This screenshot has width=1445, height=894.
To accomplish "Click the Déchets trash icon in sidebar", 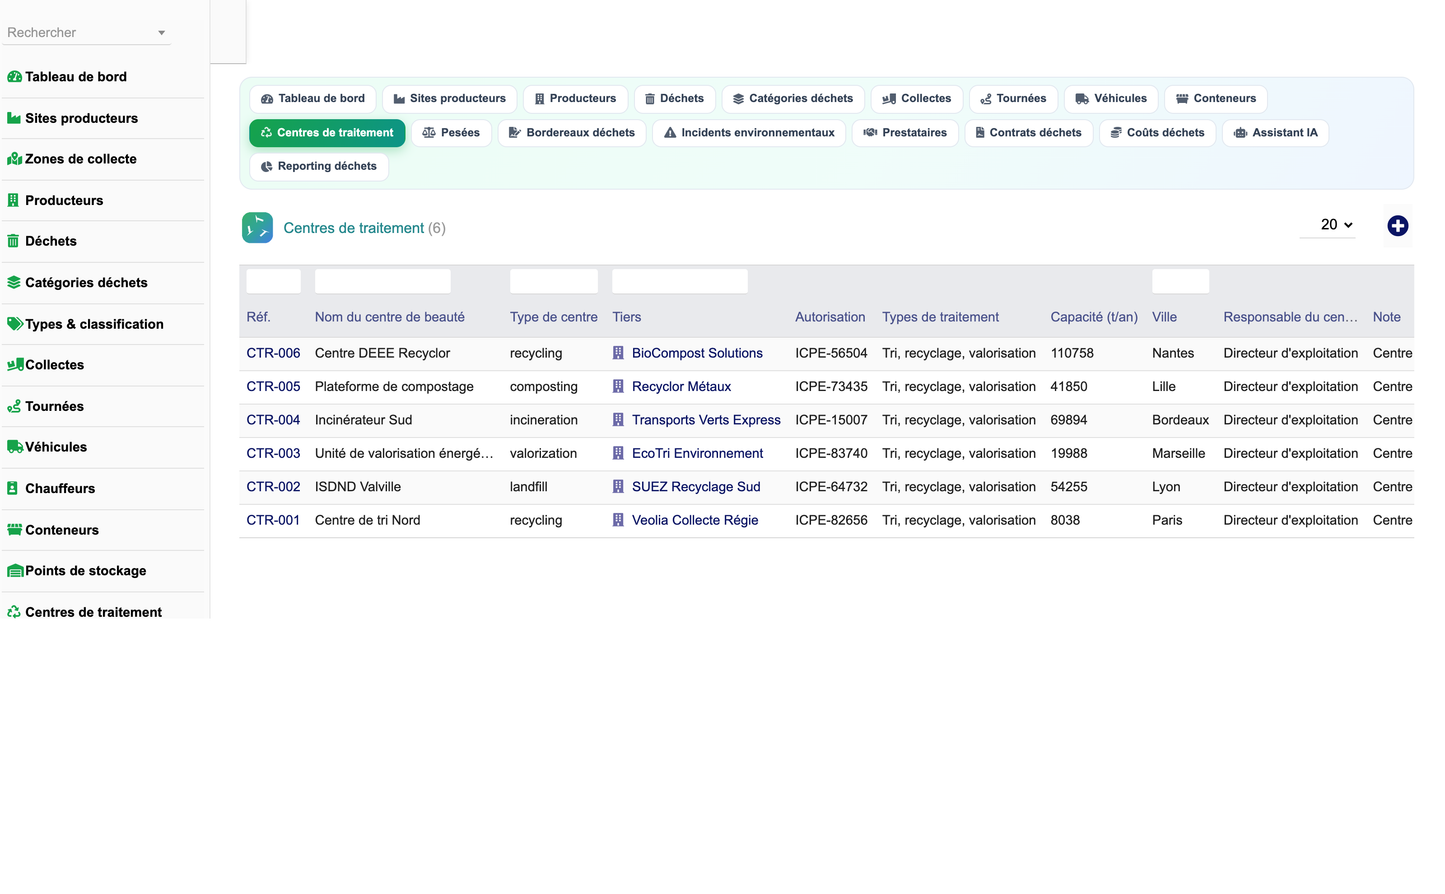I will 13,241.
